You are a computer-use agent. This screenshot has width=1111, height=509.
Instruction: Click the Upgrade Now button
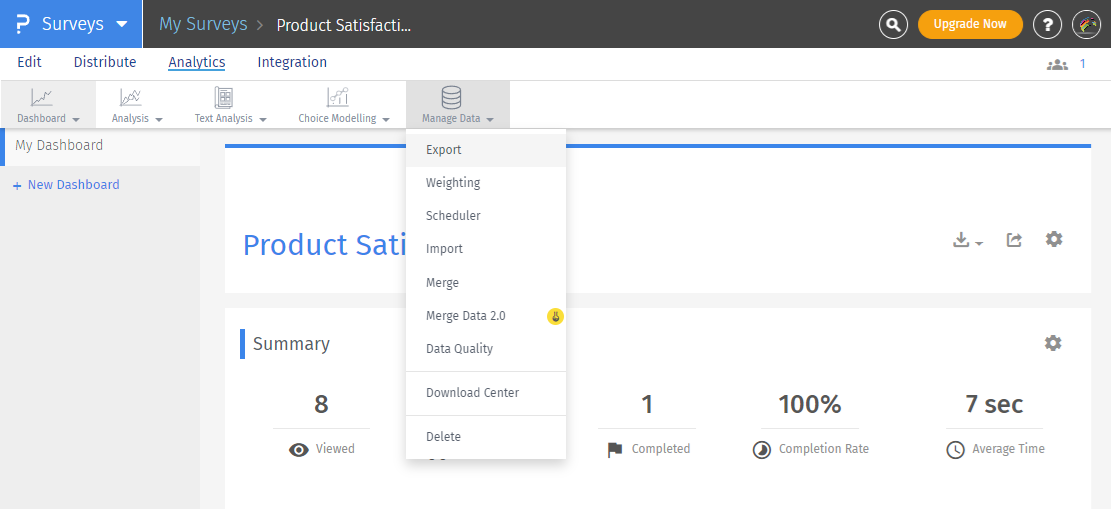970,24
